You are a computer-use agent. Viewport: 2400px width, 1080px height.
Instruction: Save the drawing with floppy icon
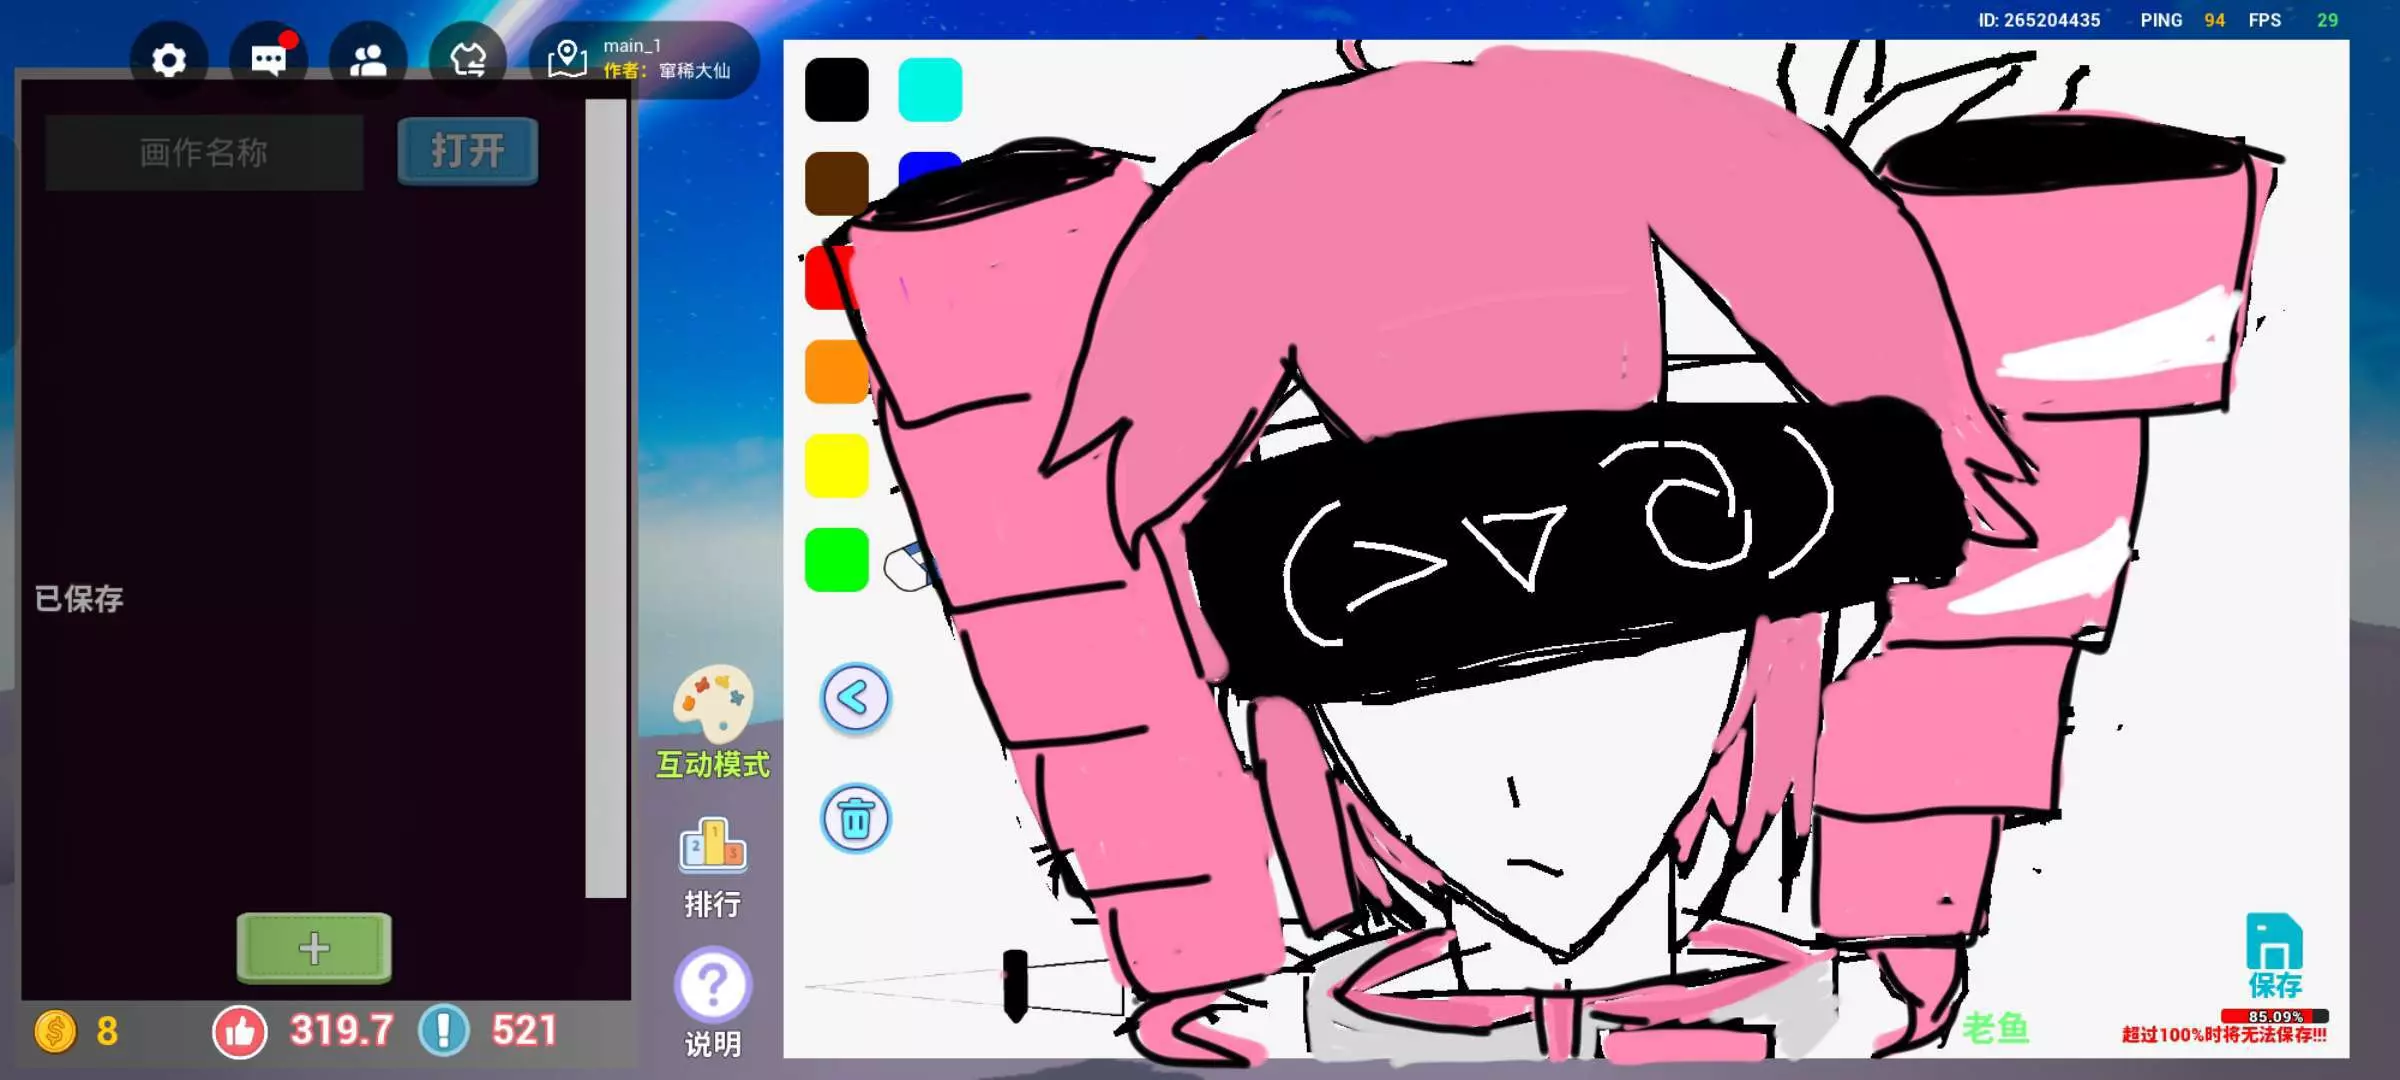click(2274, 943)
